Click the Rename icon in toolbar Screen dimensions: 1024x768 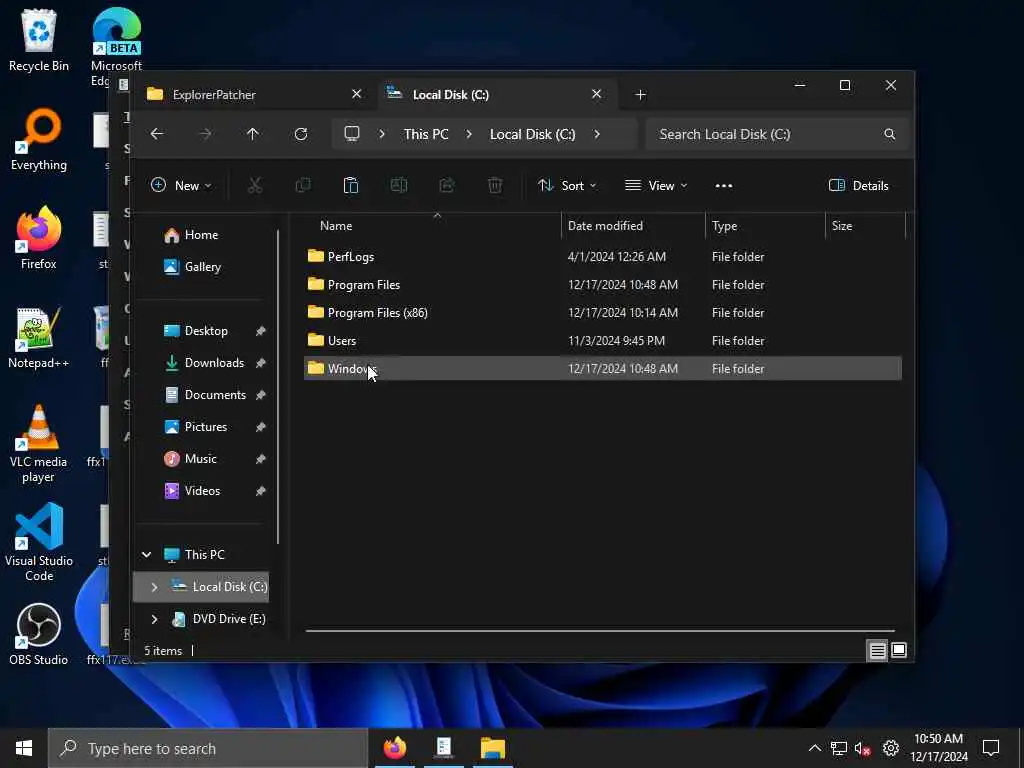tap(399, 185)
